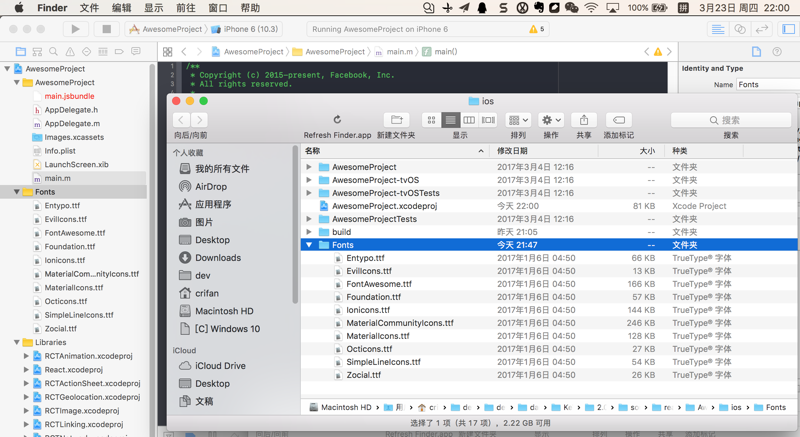Open Finder 窗口 menu
800x437 pixels.
tap(218, 8)
